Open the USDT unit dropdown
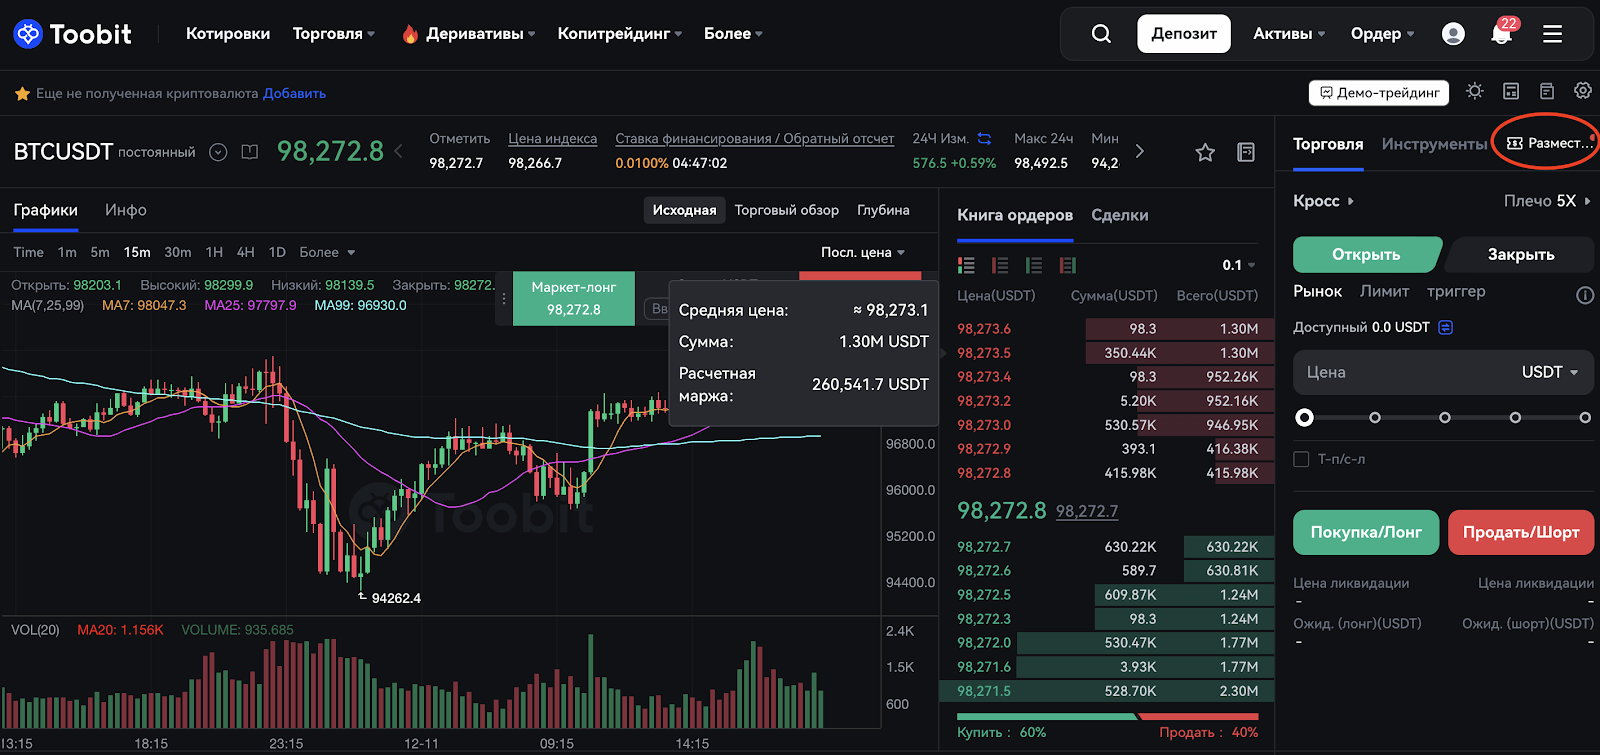 click(x=1549, y=372)
